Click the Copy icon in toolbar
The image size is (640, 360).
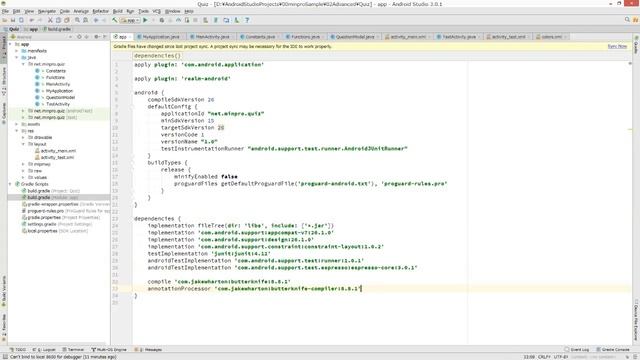pyautogui.click(x=58, y=20)
